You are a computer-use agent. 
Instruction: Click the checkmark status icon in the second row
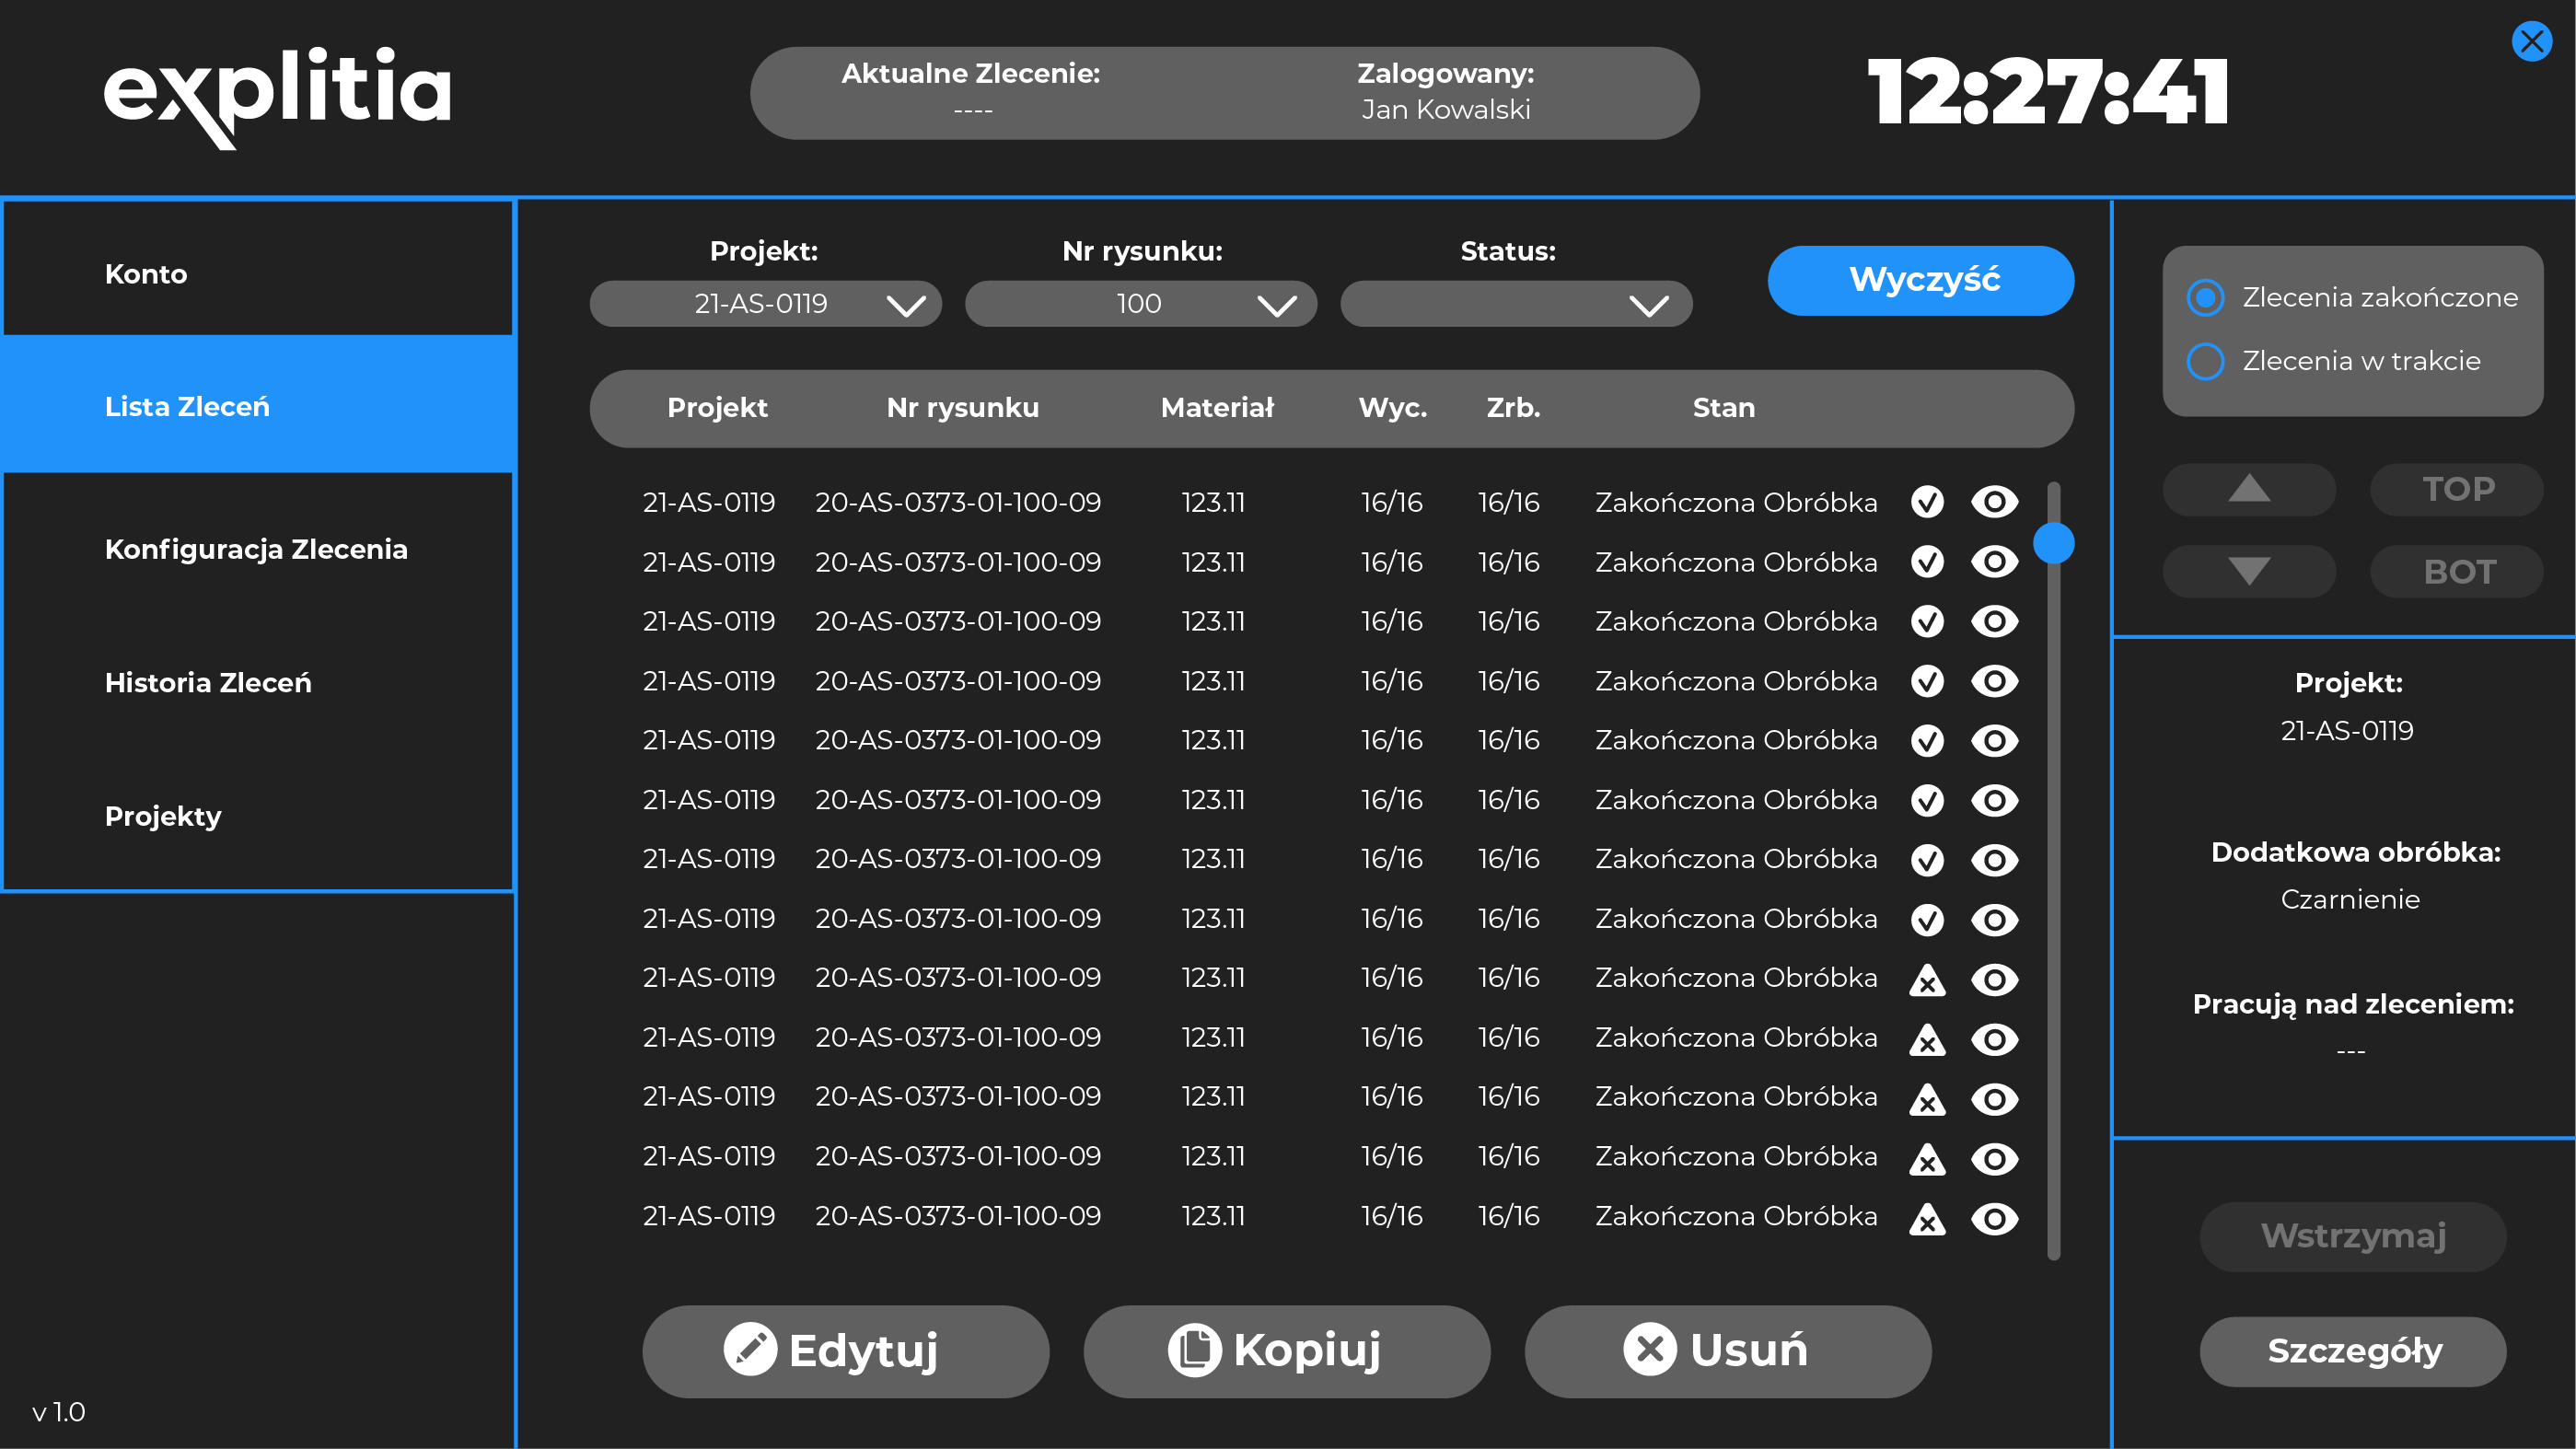pyautogui.click(x=1927, y=562)
